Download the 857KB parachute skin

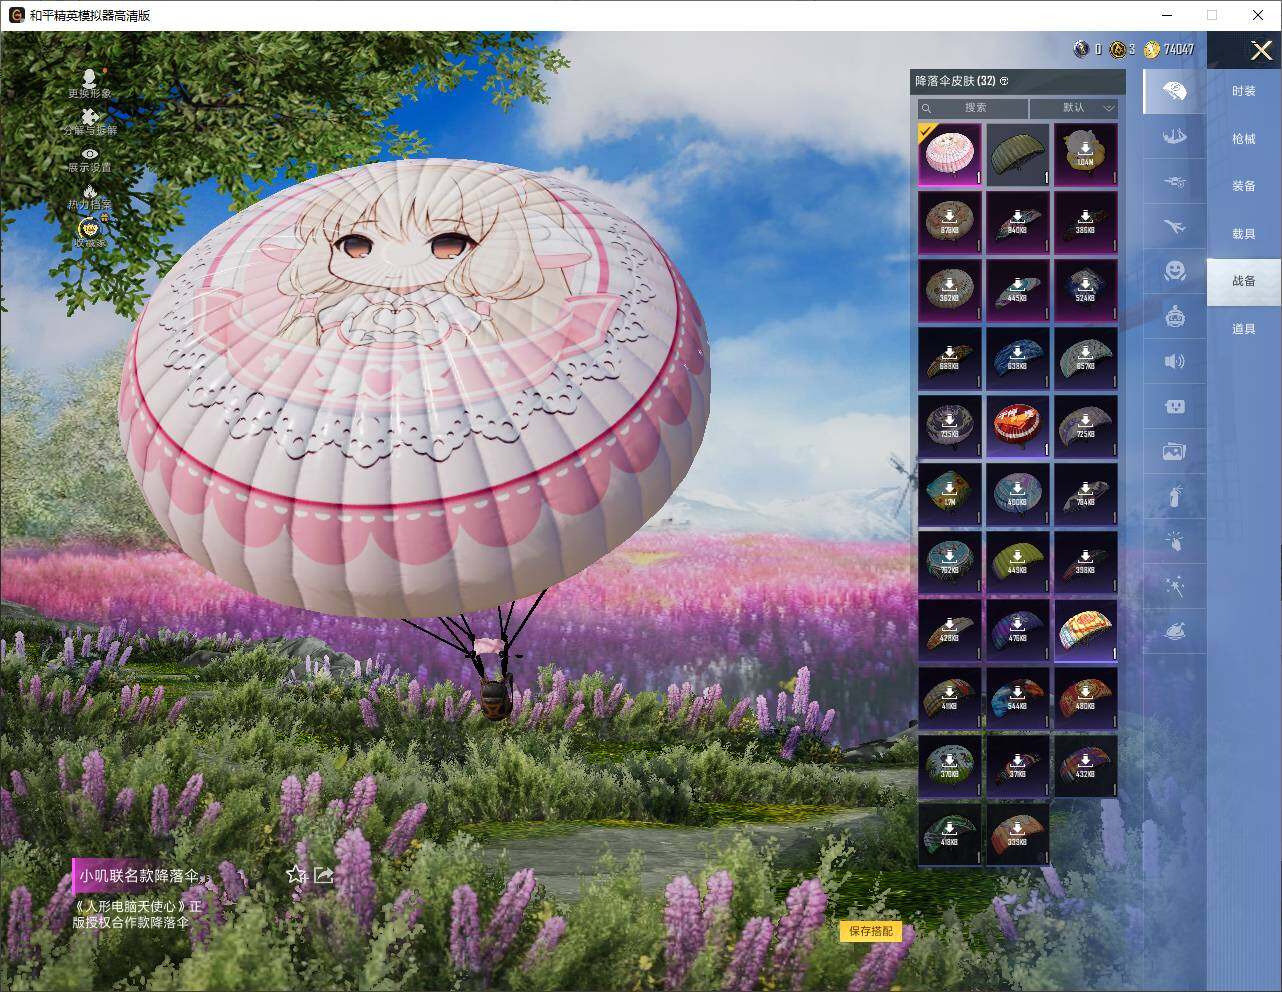click(1086, 359)
